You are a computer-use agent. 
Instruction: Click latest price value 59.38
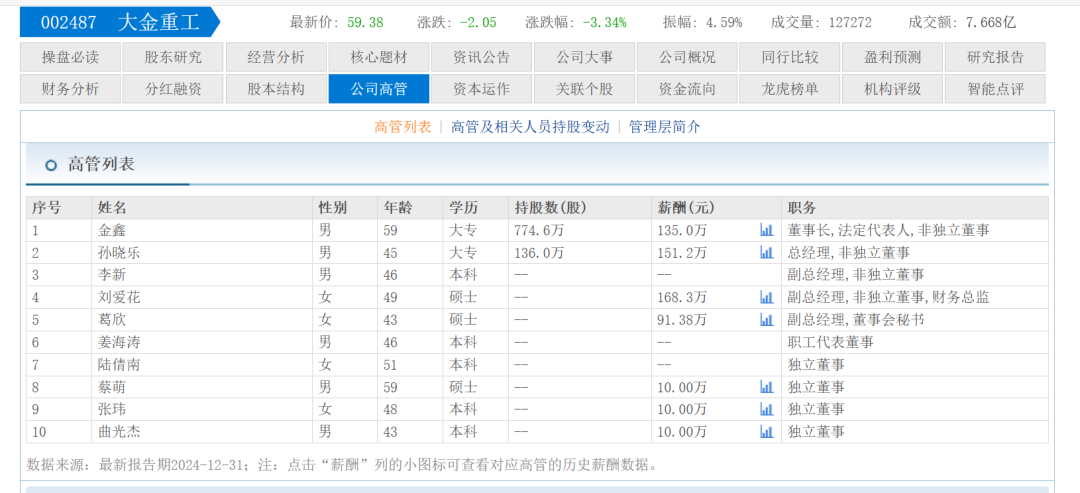[365, 22]
